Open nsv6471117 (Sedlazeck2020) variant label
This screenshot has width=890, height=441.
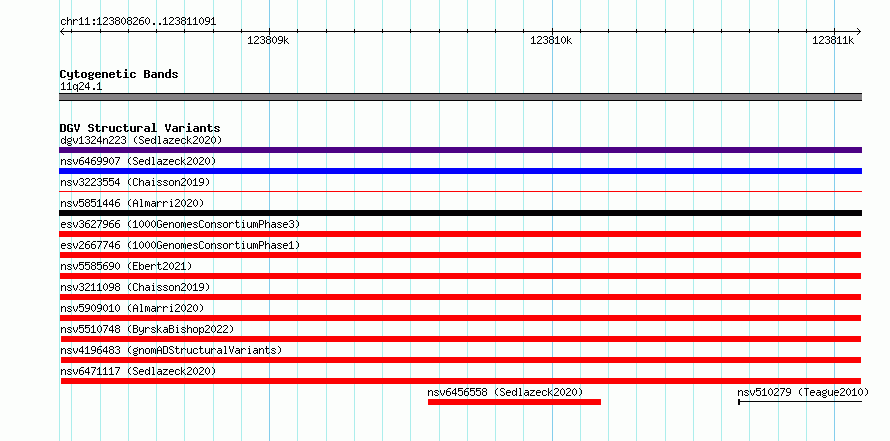pyautogui.click(x=138, y=371)
